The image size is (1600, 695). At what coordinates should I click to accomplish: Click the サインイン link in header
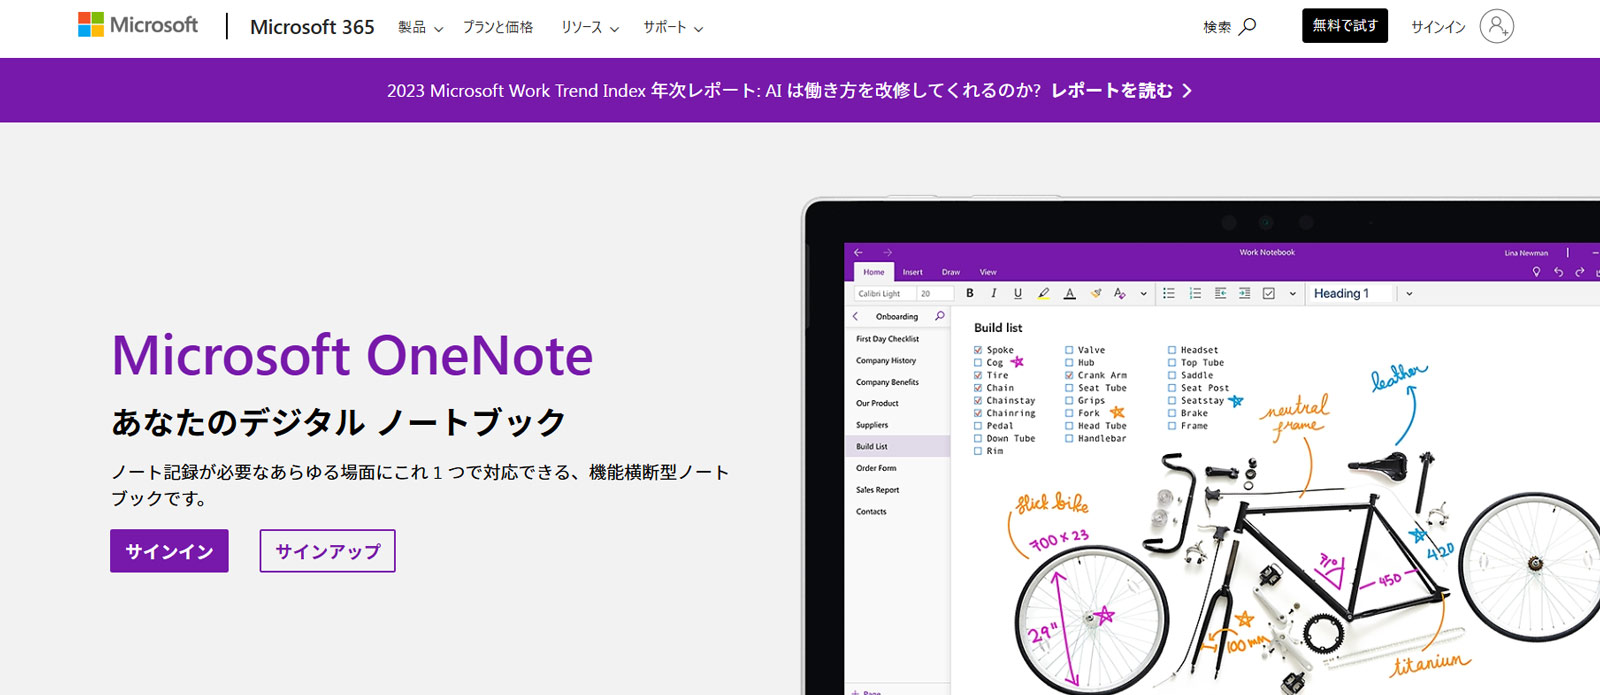pos(1438,27)
